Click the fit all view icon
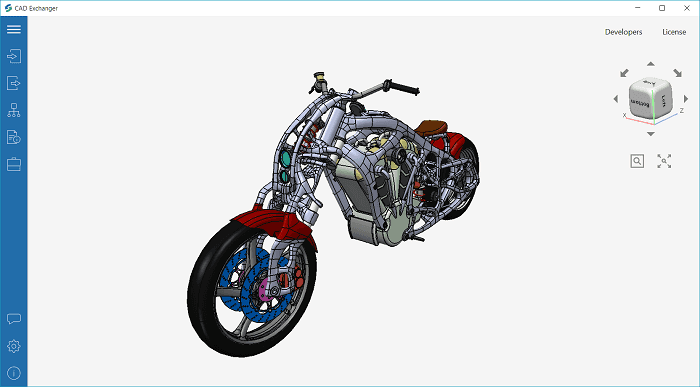Screen dimensions: 700x387 click(x=664, y=161)
